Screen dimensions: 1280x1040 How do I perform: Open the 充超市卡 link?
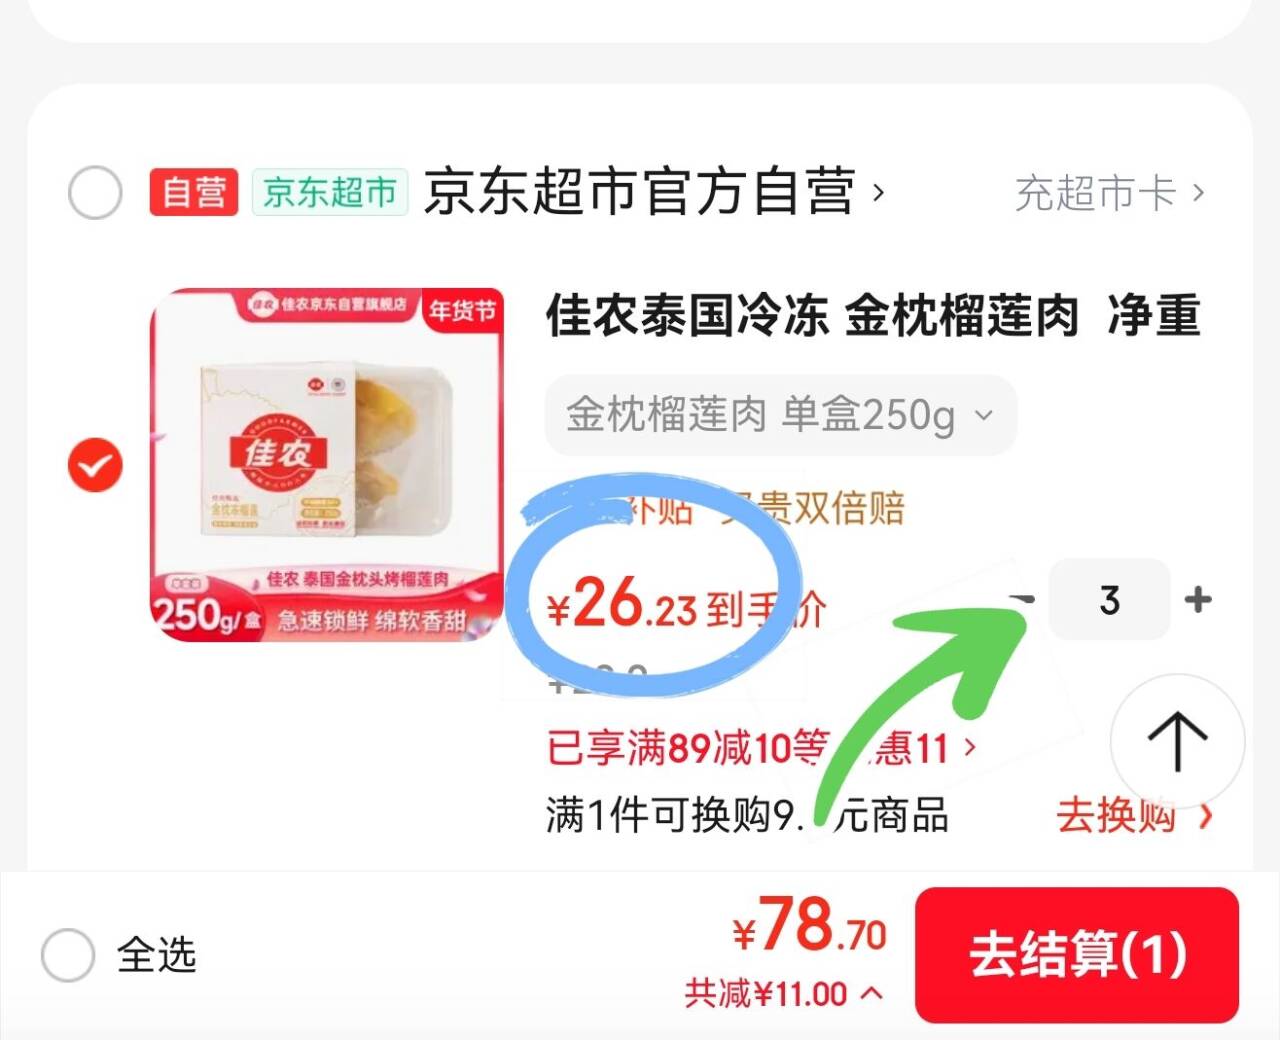click(1110, 193)
